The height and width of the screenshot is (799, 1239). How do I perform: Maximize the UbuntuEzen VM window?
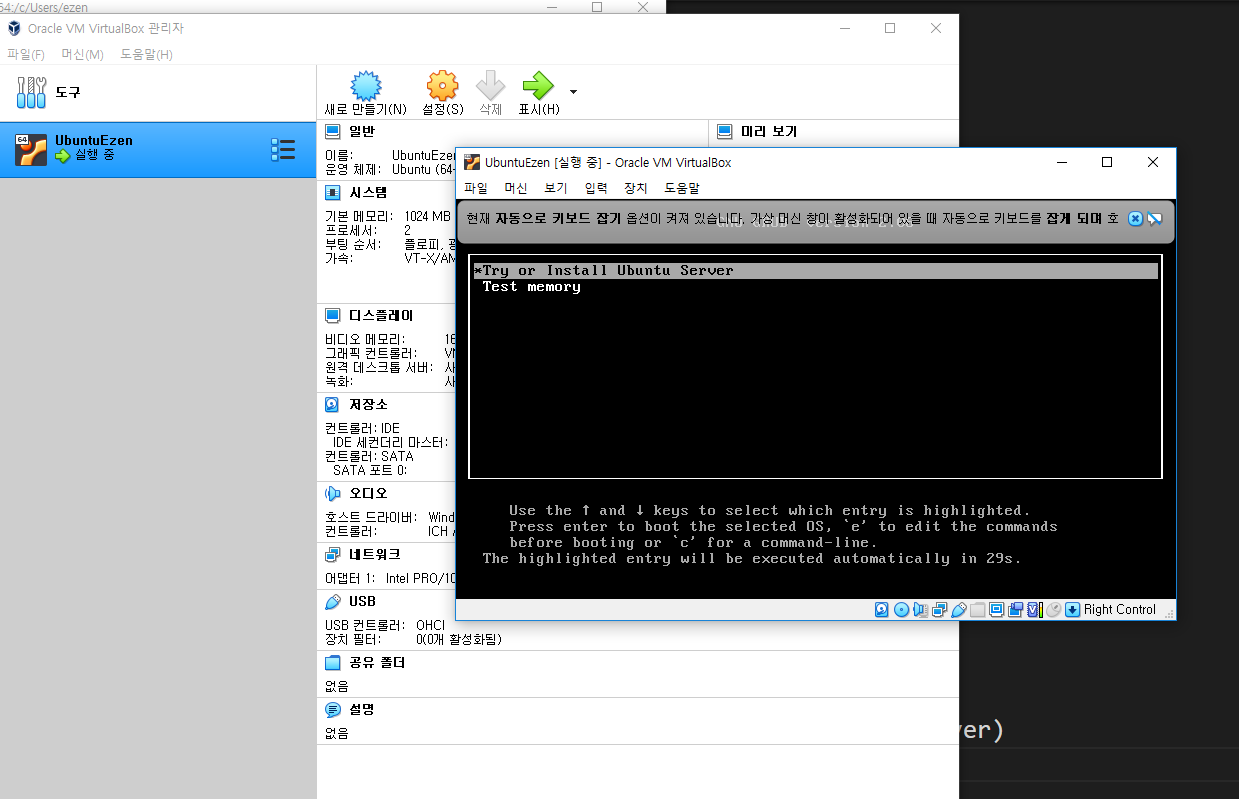coord(1107,162)
